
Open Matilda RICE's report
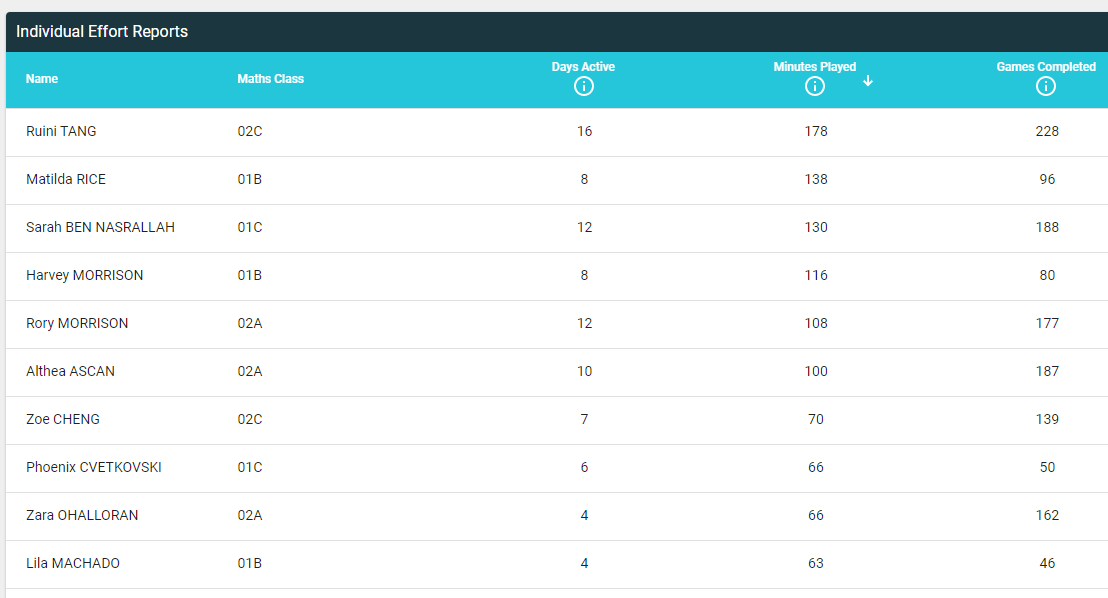[66, 179]
